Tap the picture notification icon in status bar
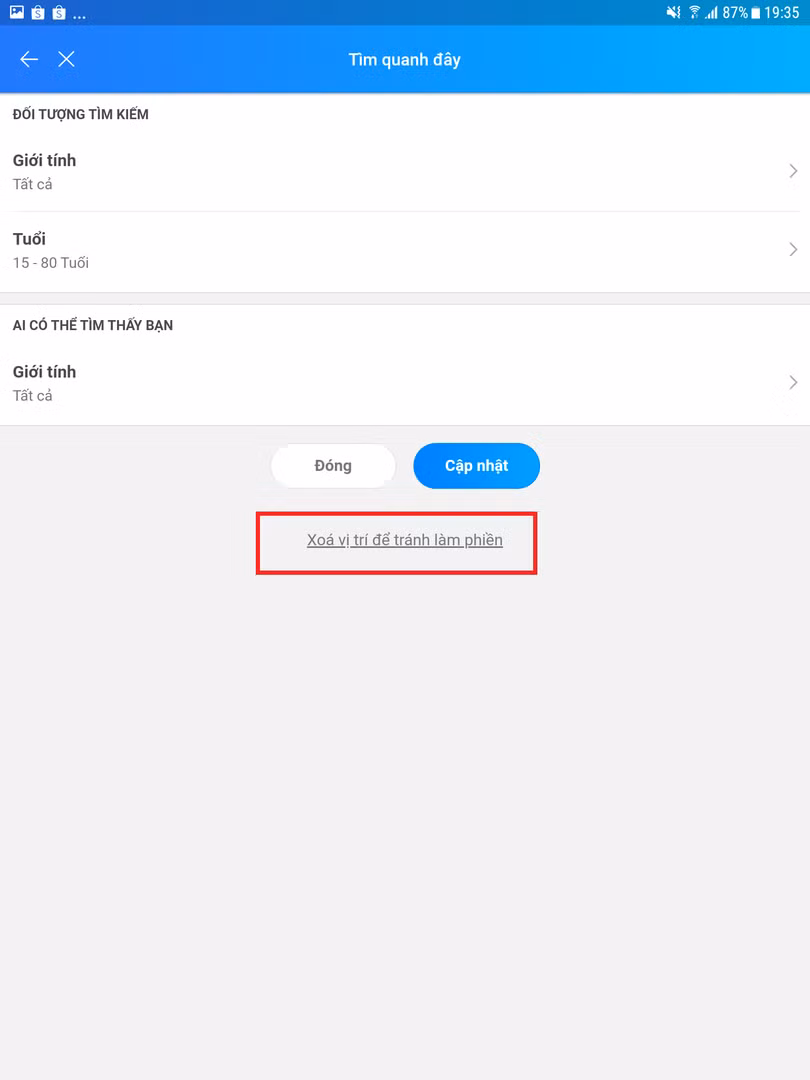The image size is (810, 1080). click(x=17, y=12)
